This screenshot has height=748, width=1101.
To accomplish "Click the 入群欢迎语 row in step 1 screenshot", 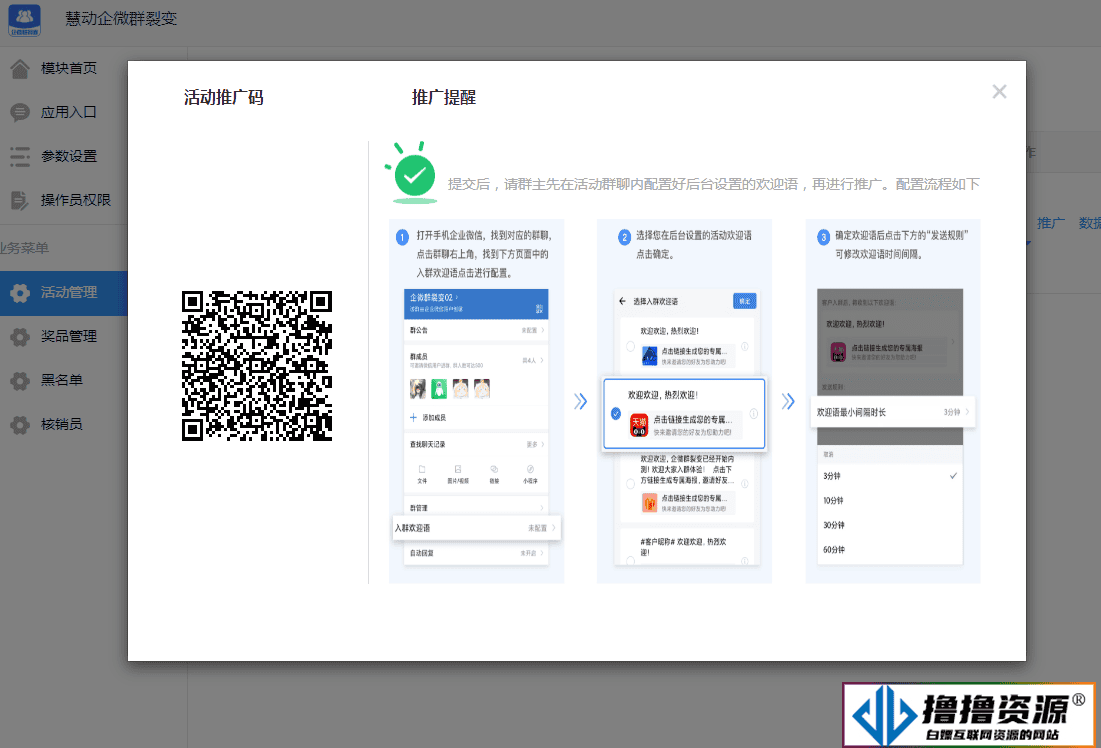I will click(x=477, y=528).
